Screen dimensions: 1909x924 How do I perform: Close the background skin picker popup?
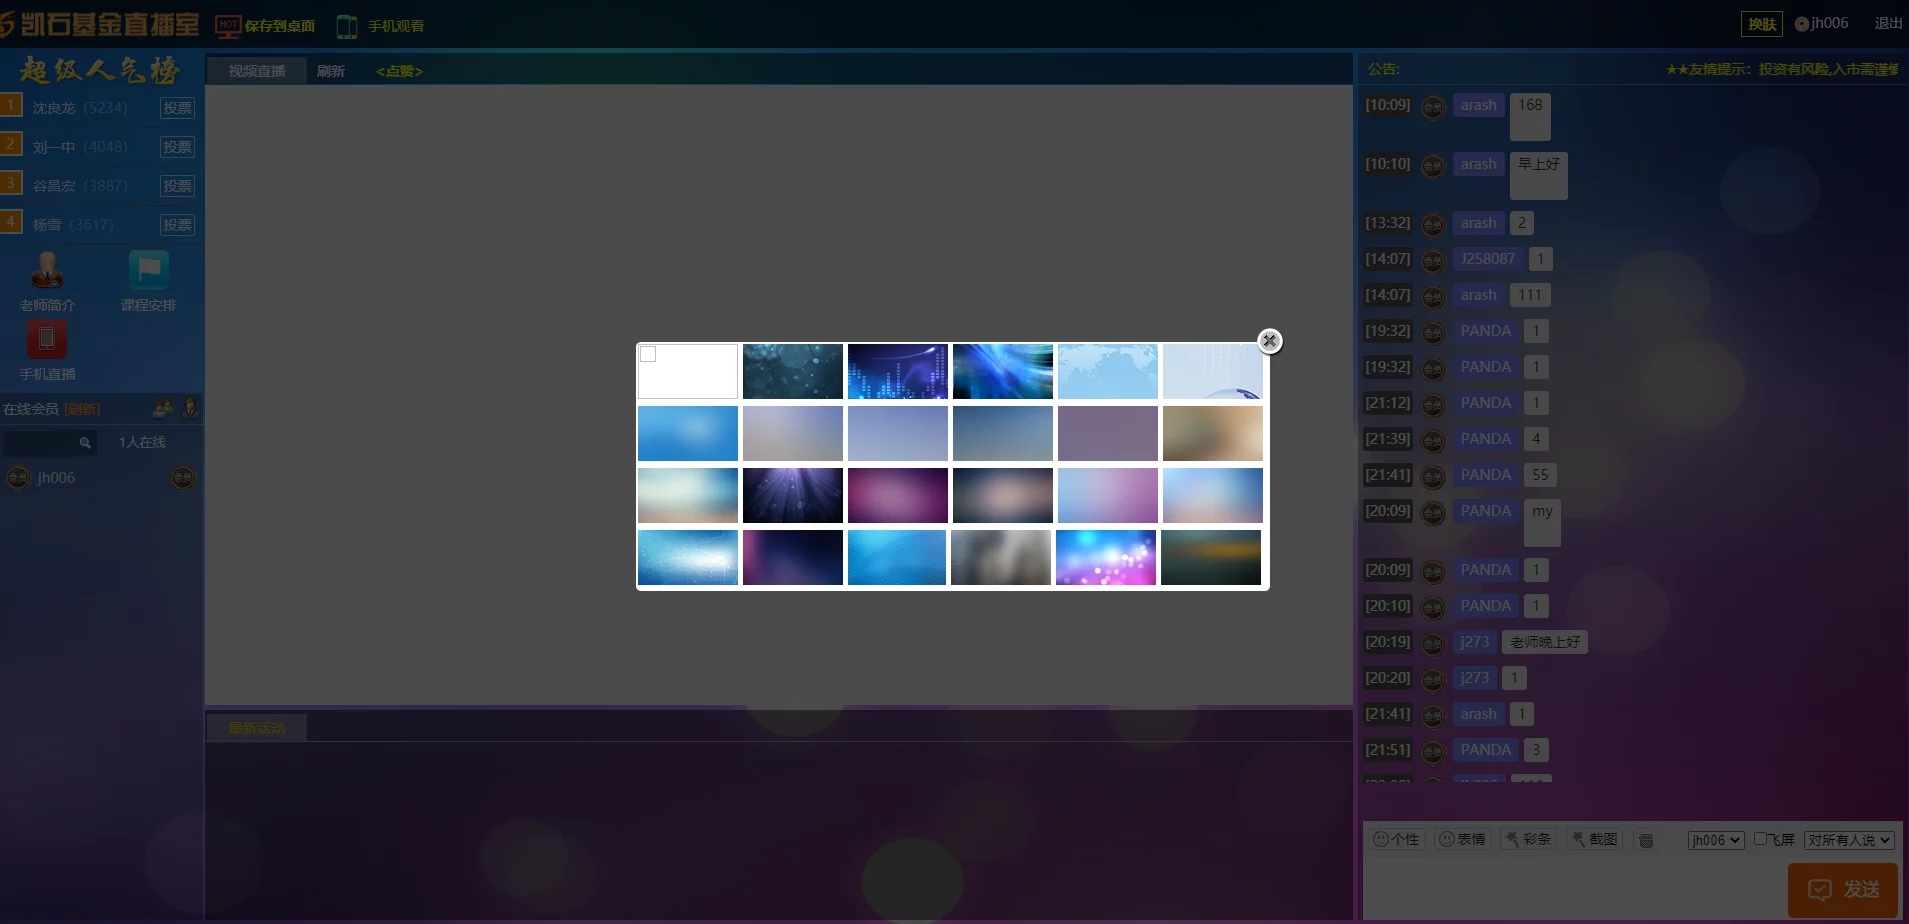1269,341
